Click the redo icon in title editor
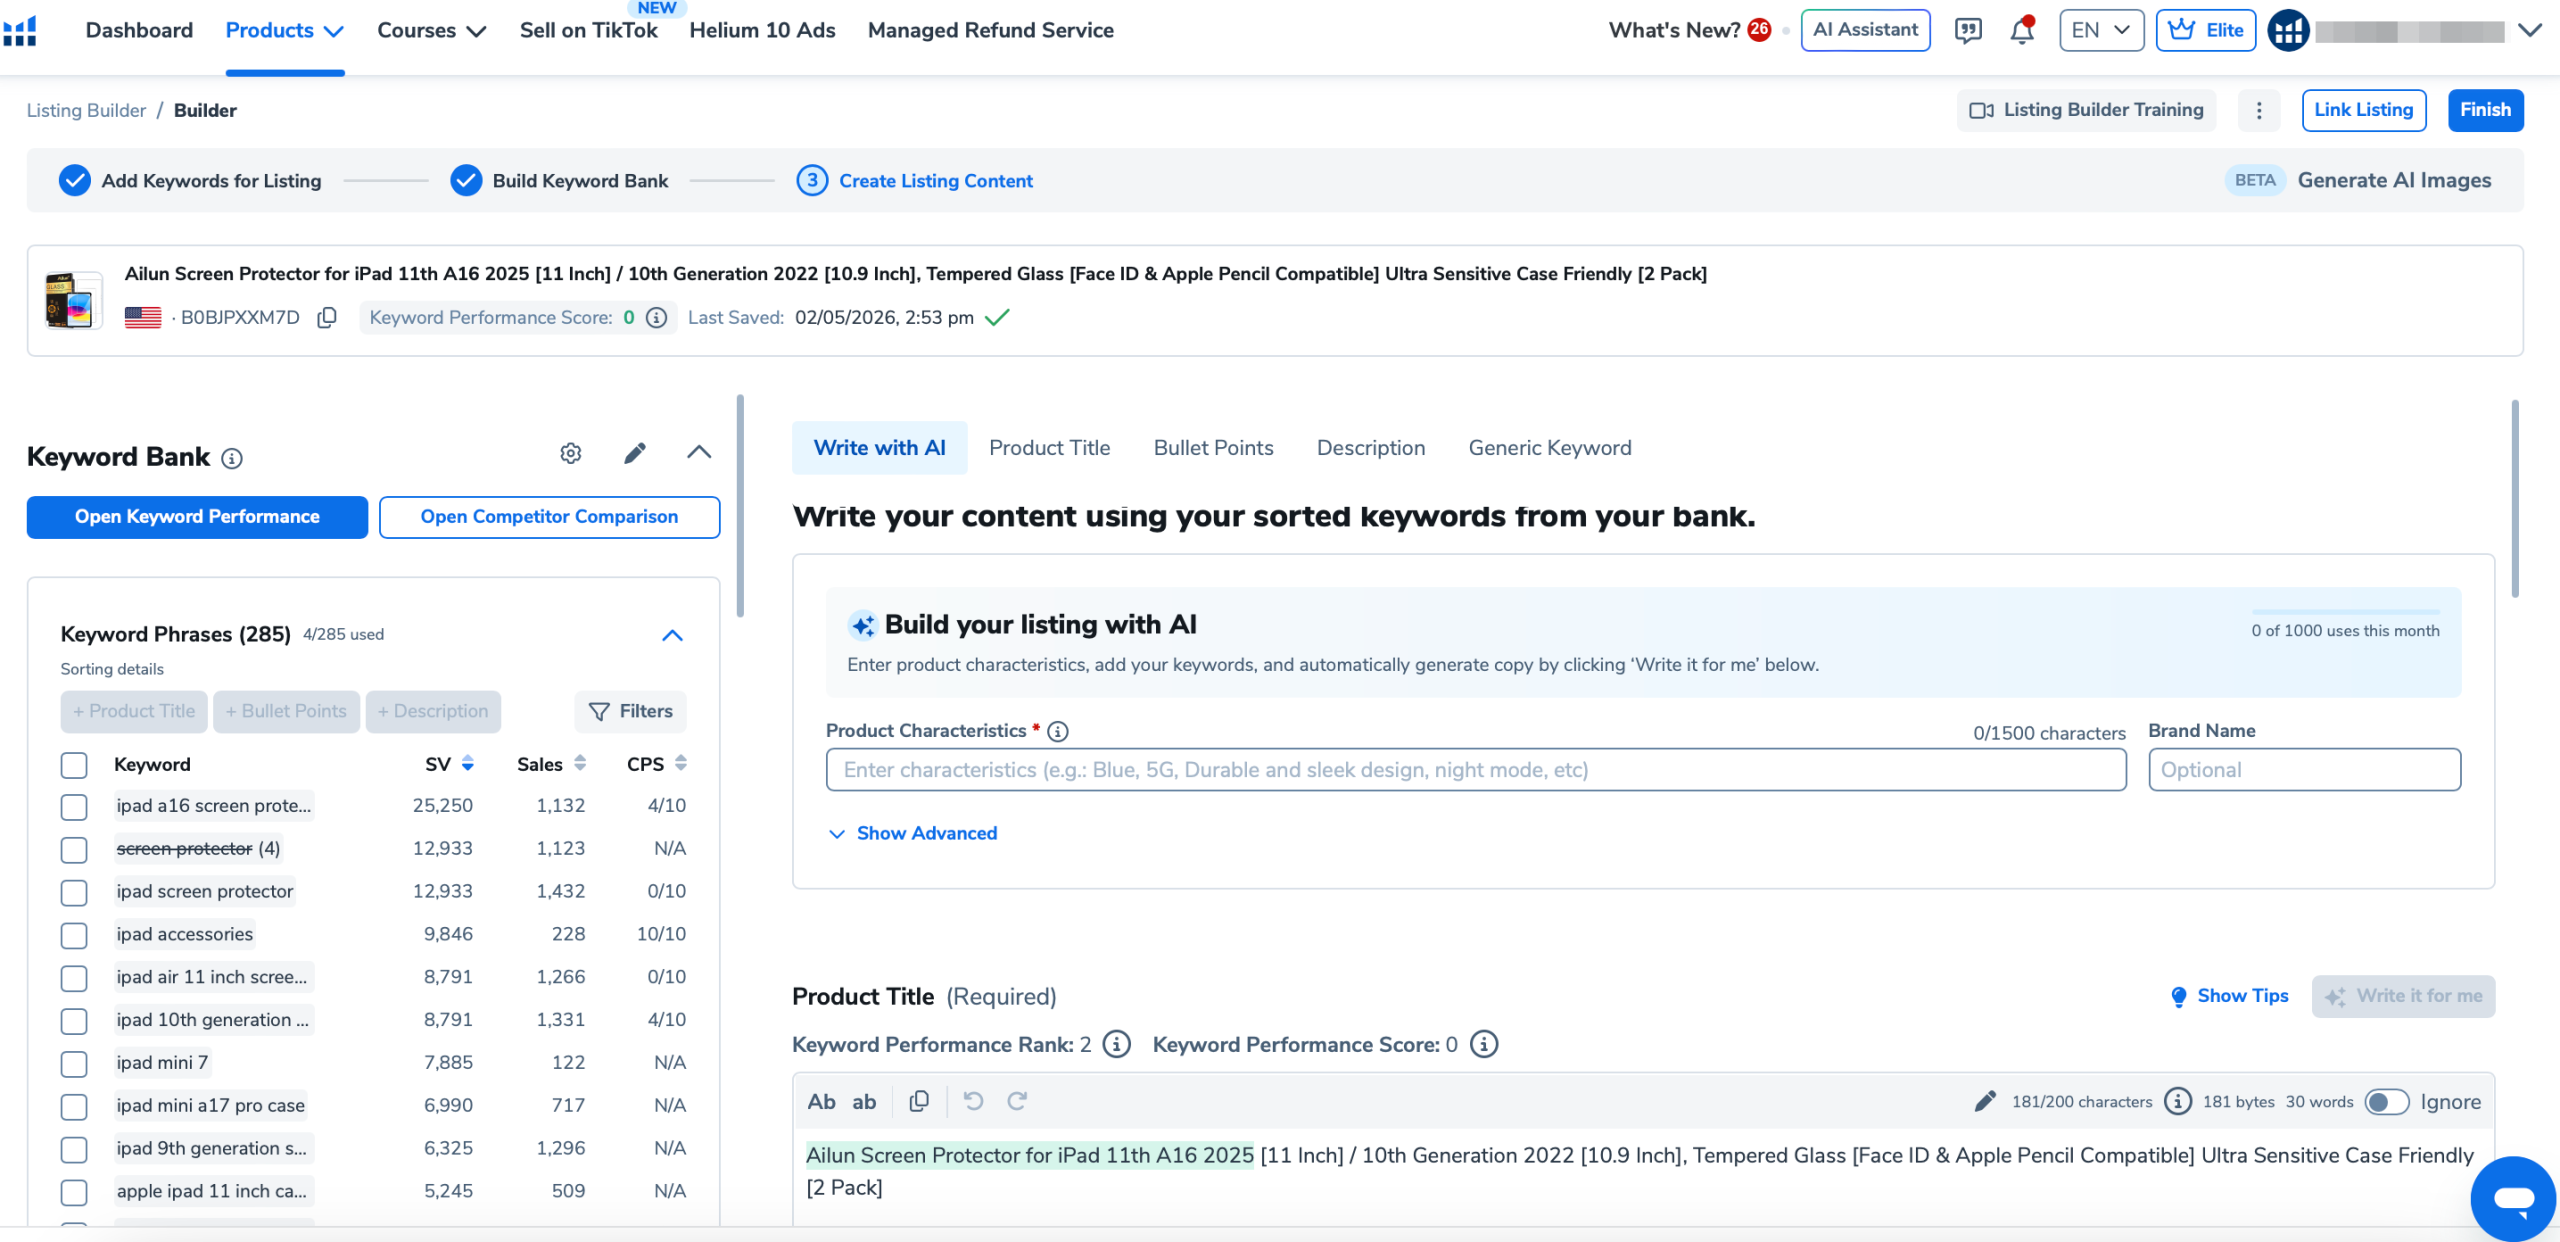The width and height of the screenshot is (2560, 1242). [1017, 1101]
